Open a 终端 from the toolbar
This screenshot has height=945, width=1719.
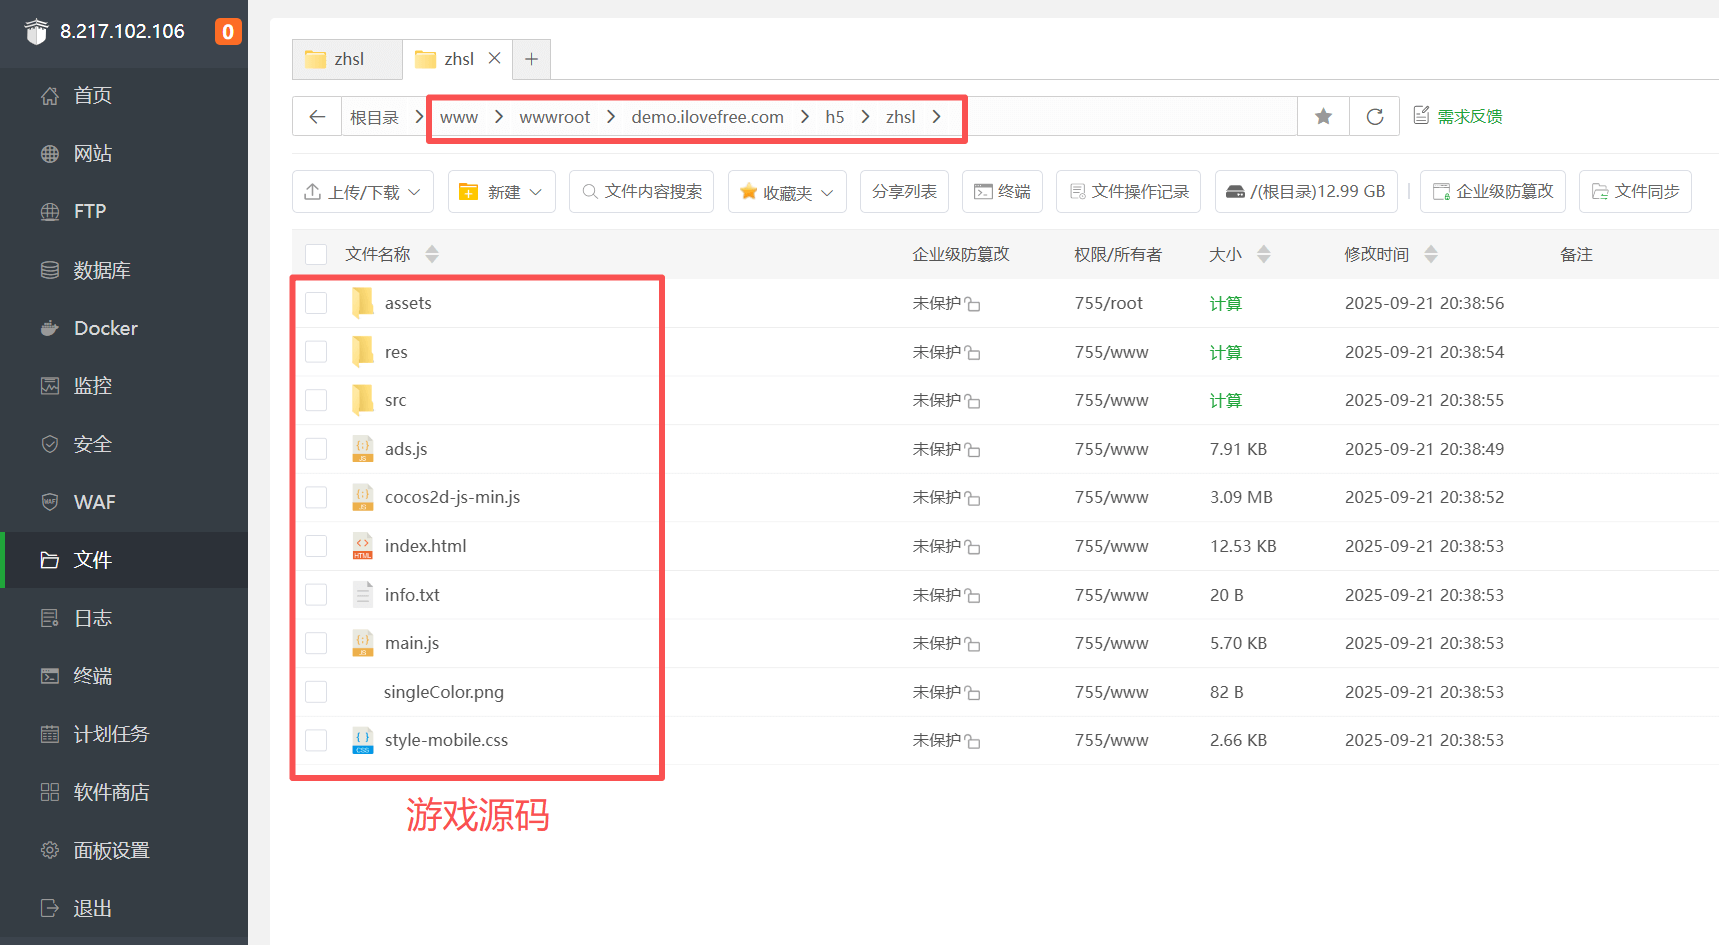[x=1001, y=191]
